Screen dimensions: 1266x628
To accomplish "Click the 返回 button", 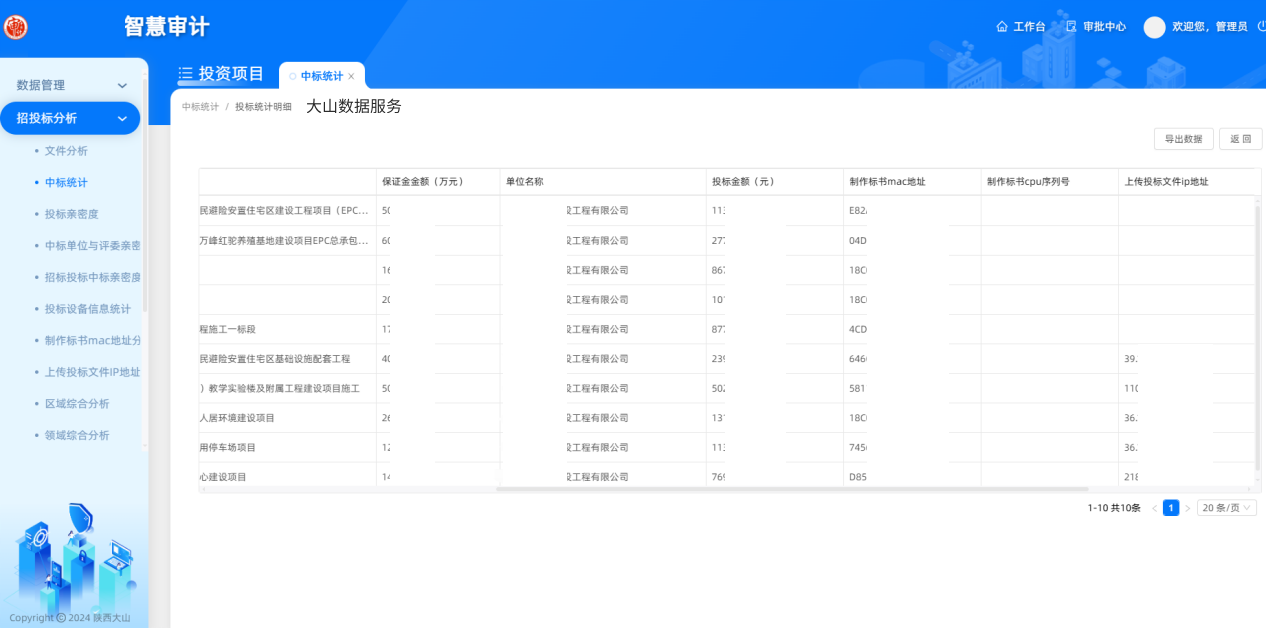I will click(1240, 139).
